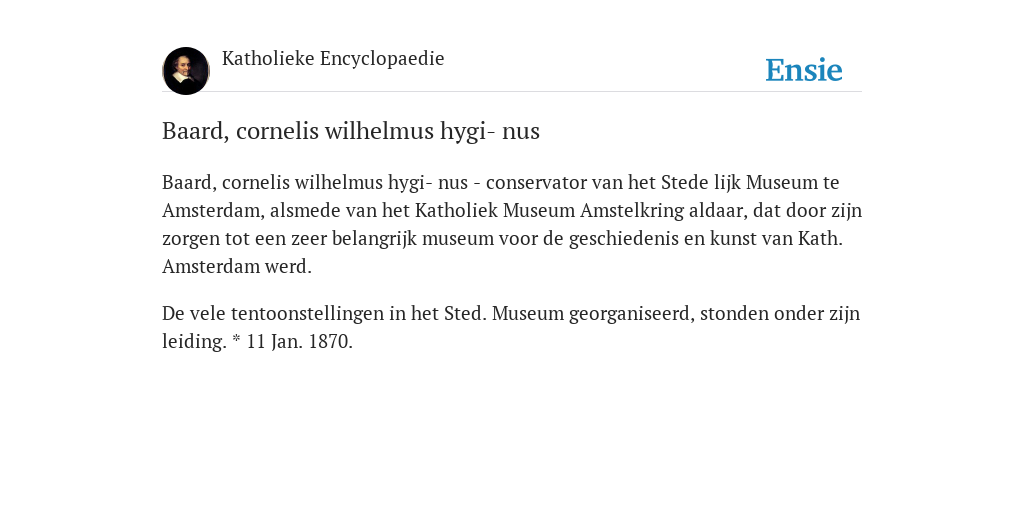Click the asterisk before the birth date
The height and width of the screenshot is (512, 1024).
pos(236,340)
